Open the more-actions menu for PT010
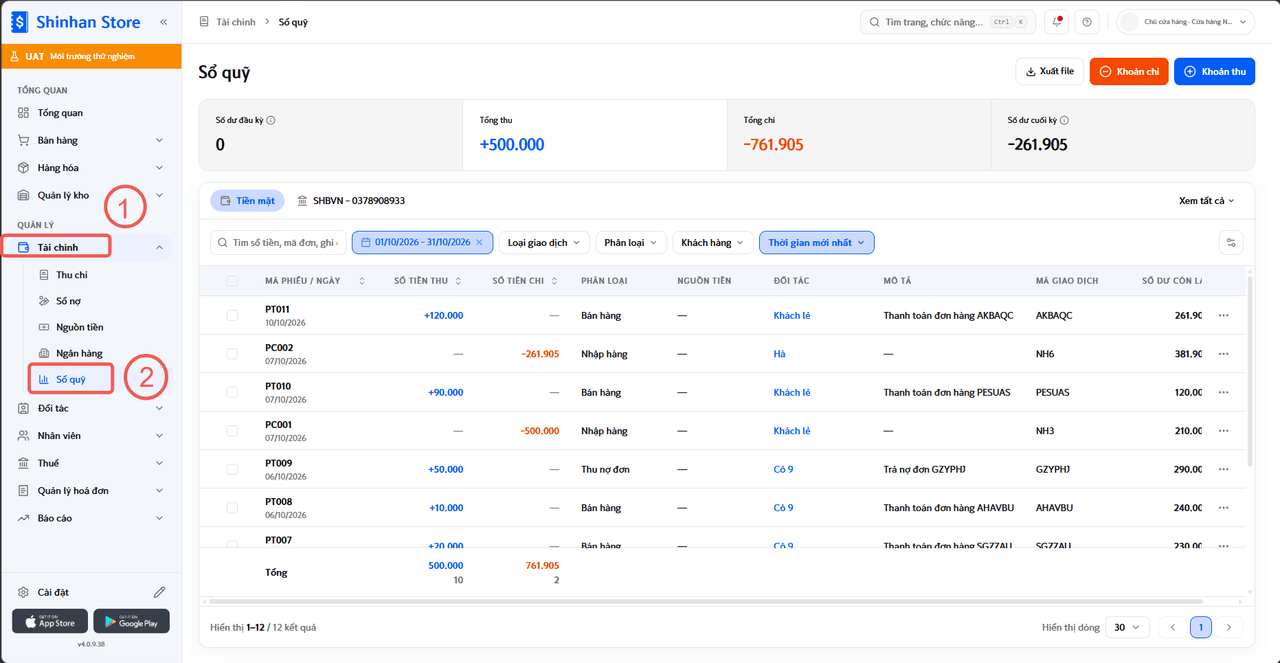The image size is (1280, 663). (1223, 392)
